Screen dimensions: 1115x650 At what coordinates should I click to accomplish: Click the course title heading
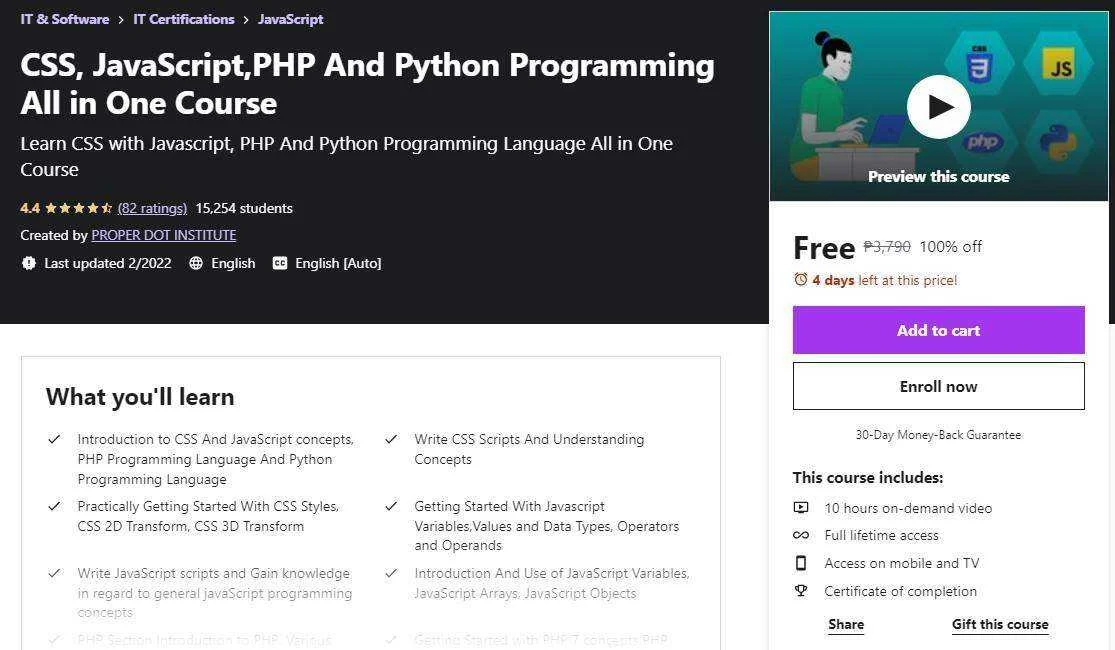coord(368,84)
